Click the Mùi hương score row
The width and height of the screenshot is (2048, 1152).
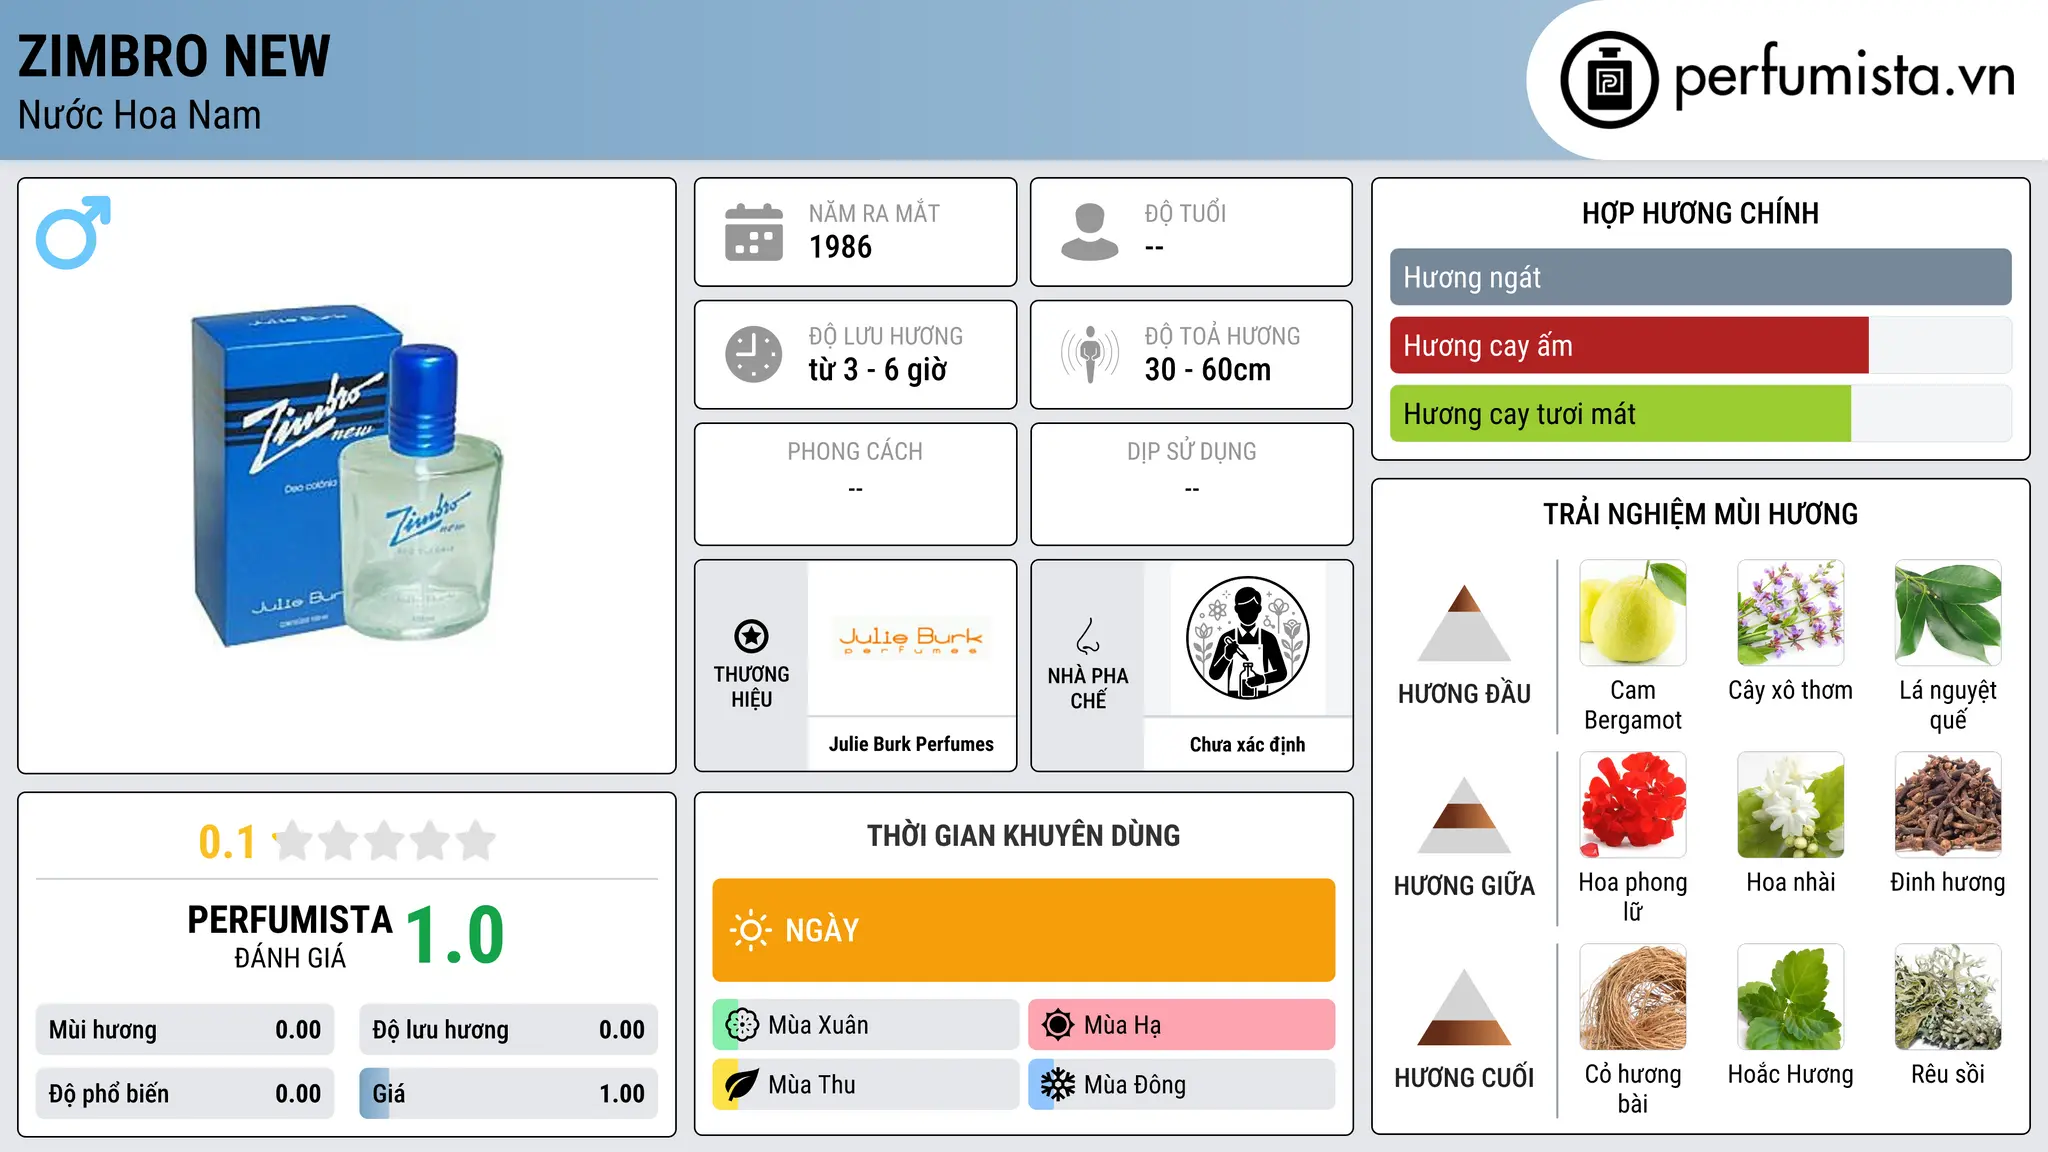[185, 1030]
